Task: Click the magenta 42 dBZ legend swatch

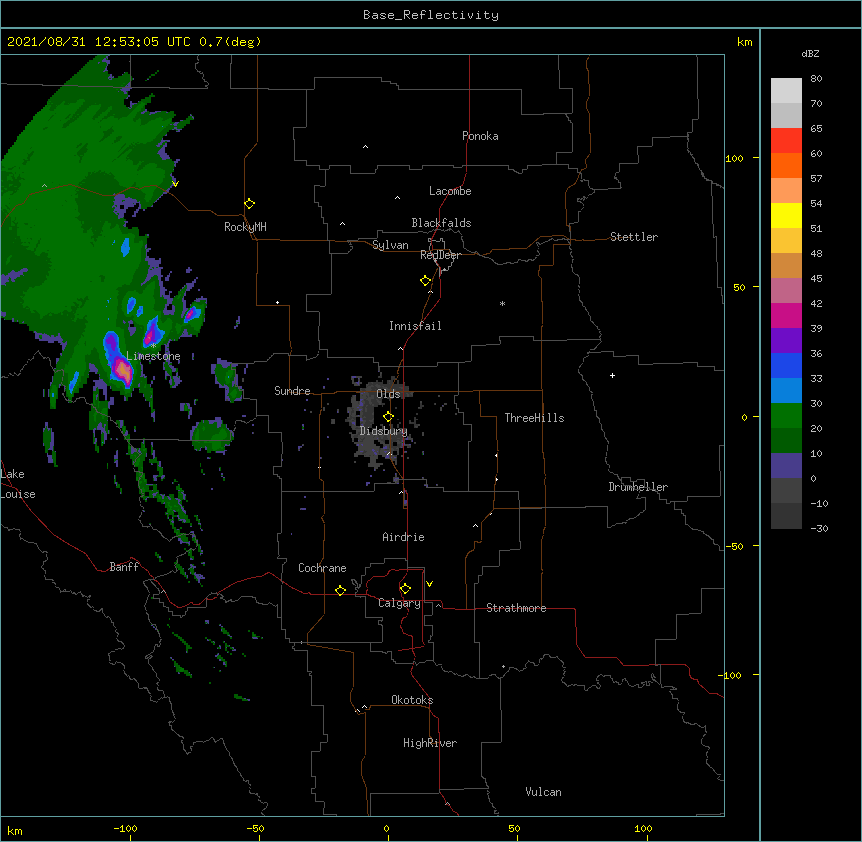Action: click(x=786, y=315)
